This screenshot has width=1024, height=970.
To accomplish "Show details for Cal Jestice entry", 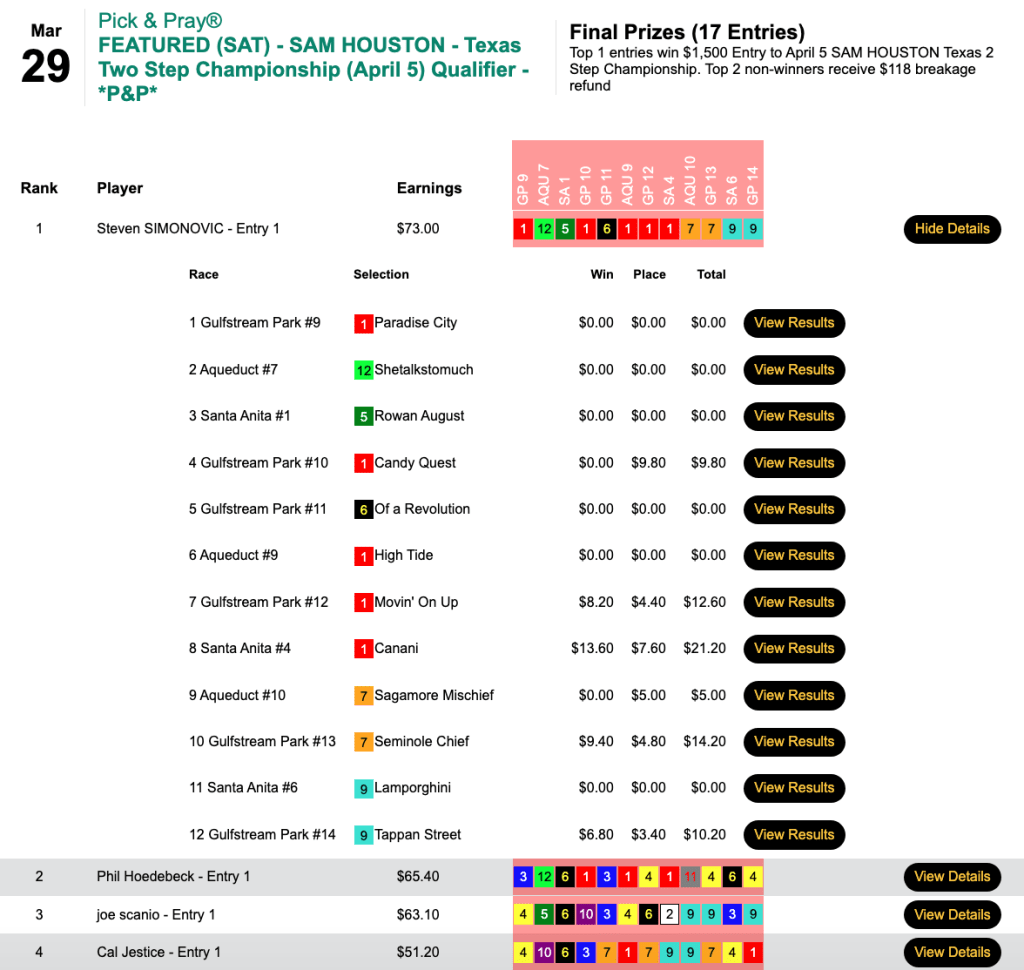I will 951,952.
